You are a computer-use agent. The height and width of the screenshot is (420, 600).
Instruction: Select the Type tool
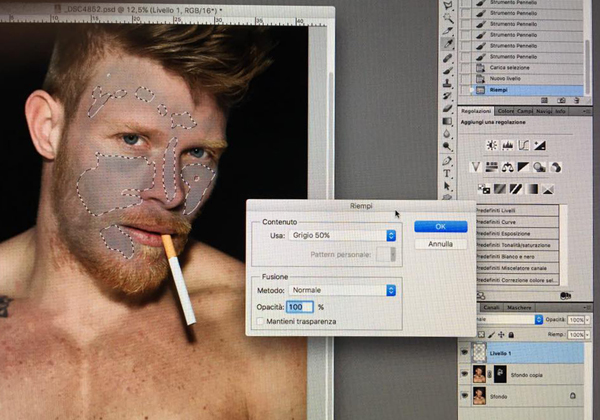[x=447, y=174]
